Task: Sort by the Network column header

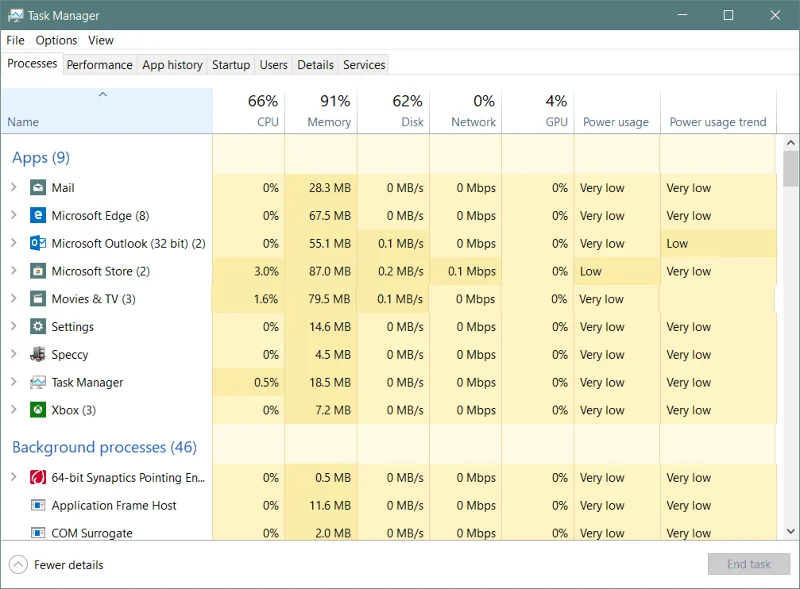Action: [x=466, y=111]
